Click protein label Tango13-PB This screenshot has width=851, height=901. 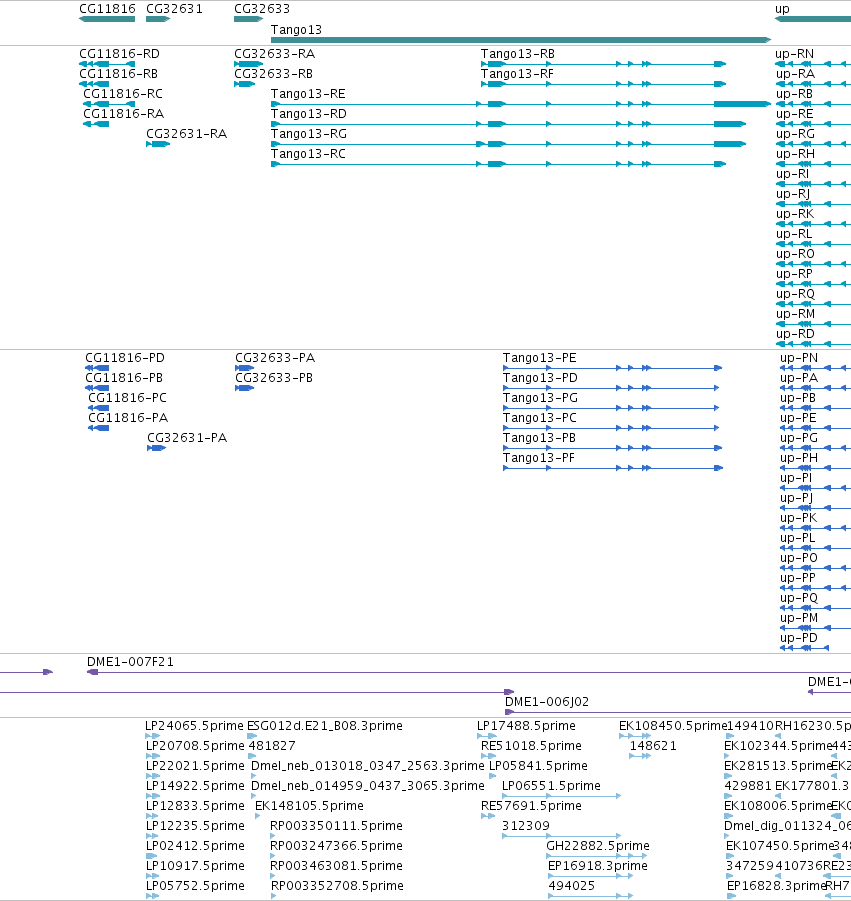click(540, 438)
